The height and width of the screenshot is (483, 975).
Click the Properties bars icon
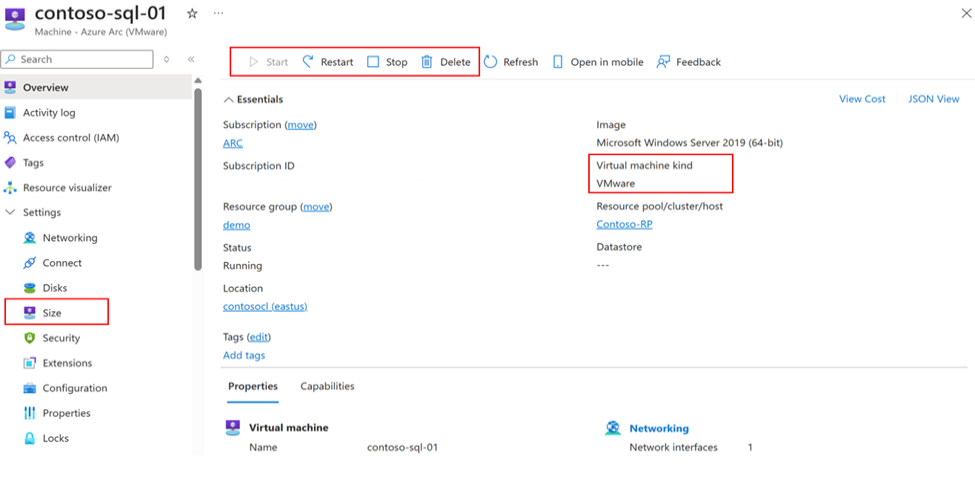click(29, 413)
